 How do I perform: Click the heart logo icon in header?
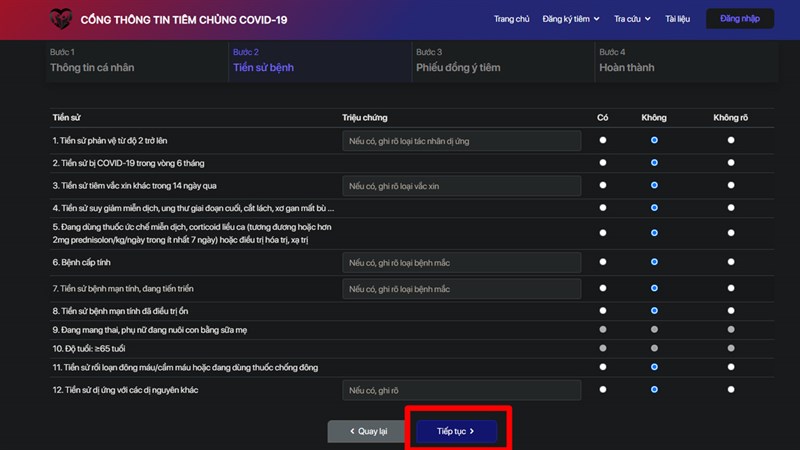(61, 19)
